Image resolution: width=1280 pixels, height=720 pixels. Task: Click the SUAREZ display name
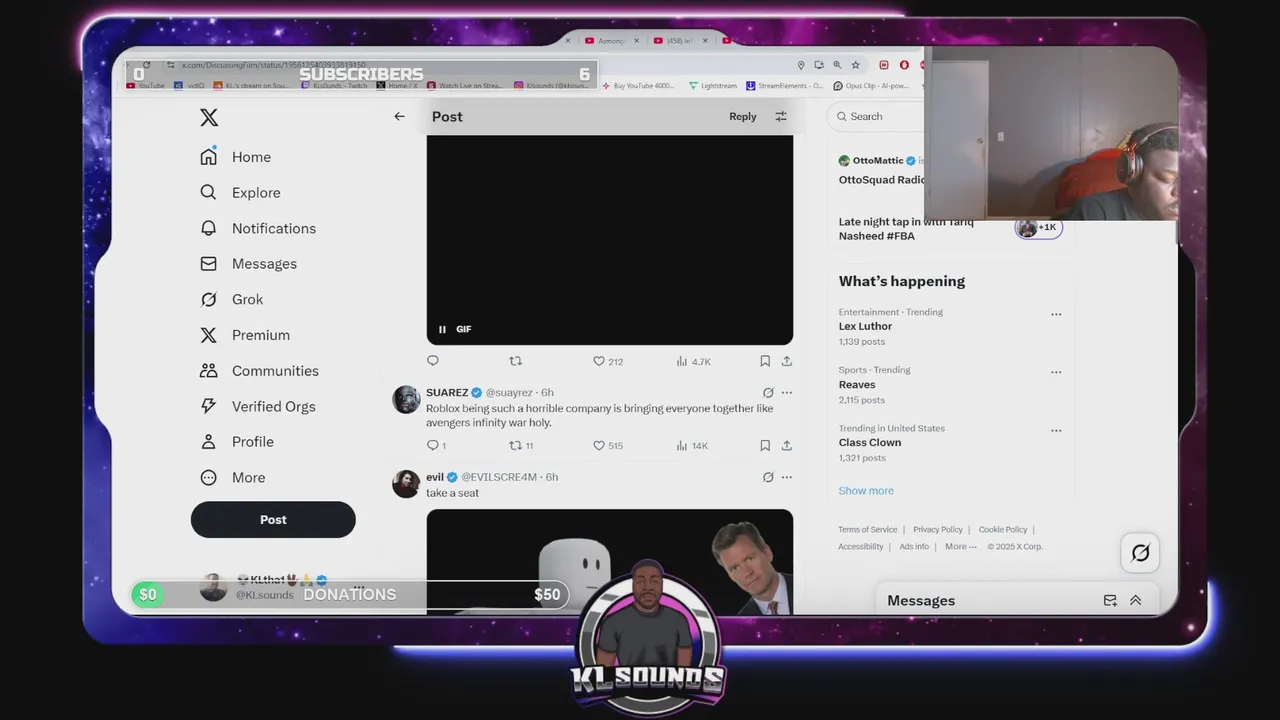pos(447,393)
